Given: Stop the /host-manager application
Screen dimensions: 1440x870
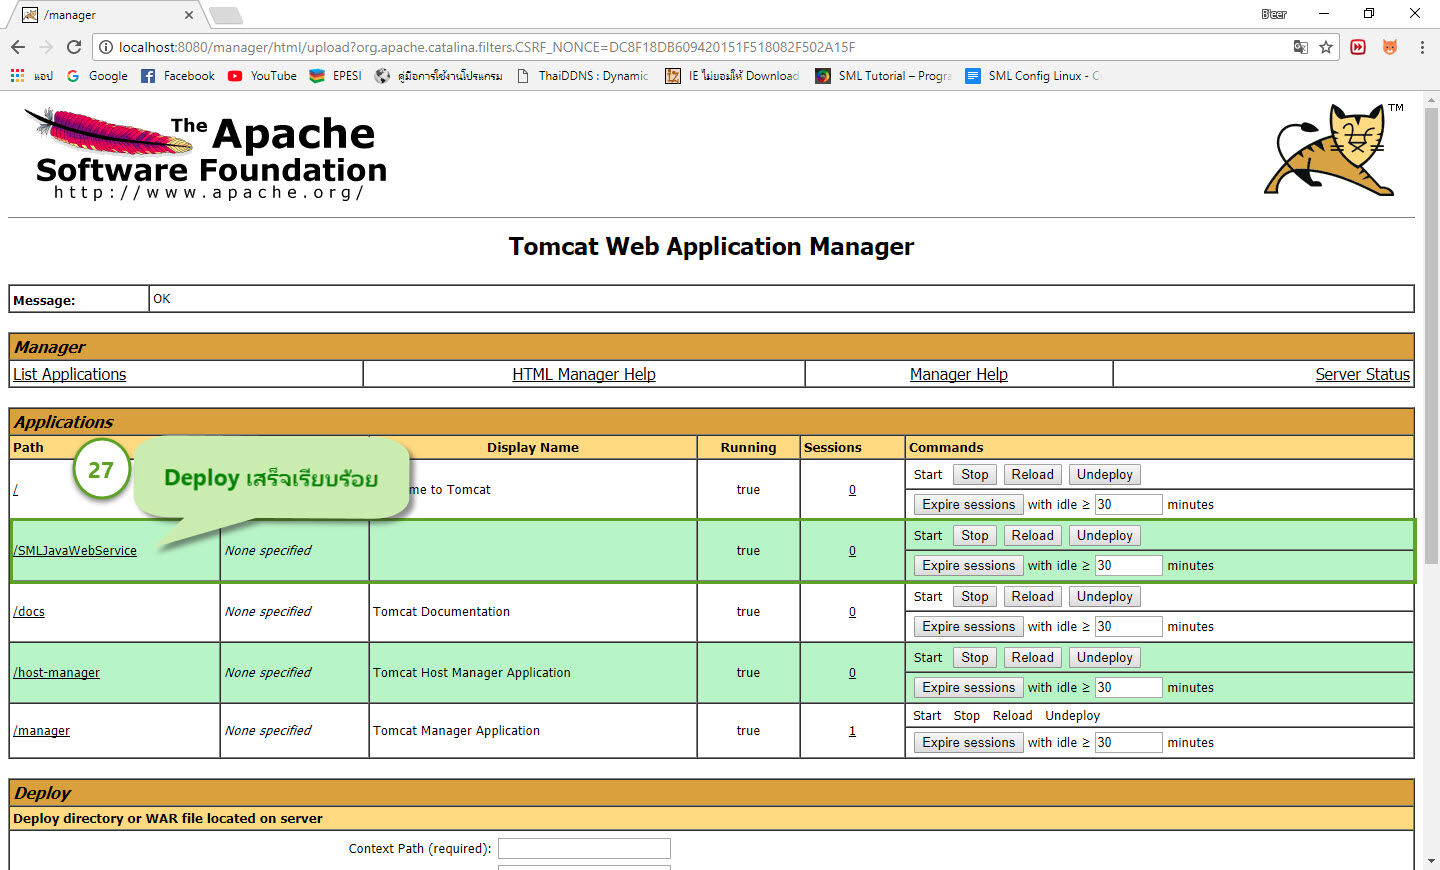Looking at the screenshot, I should pyautogui.click(x=975, y=658).
